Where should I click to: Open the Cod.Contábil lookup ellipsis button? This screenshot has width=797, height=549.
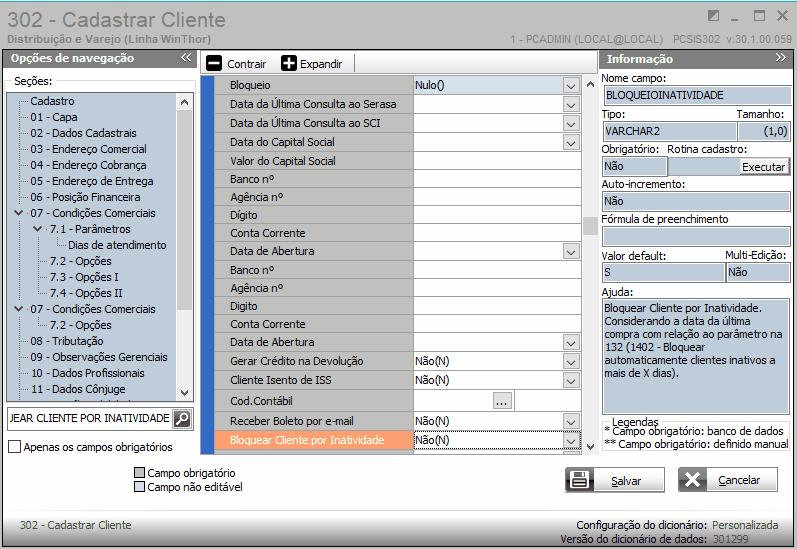[x=502, y=401]
